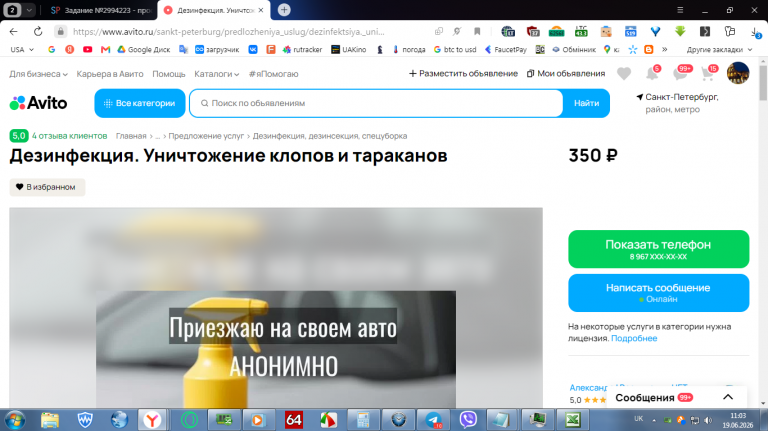
Task: Focus the Поиск по объявлениям search field
Action: point(376,103)
